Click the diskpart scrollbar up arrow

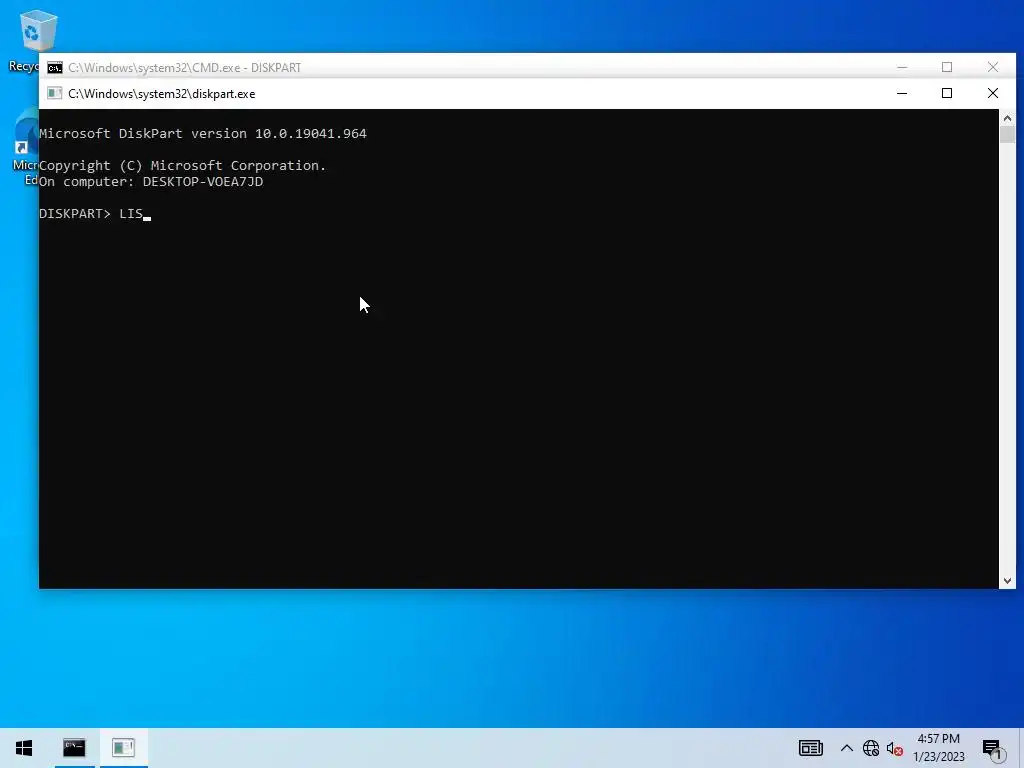pos(1007,118)
